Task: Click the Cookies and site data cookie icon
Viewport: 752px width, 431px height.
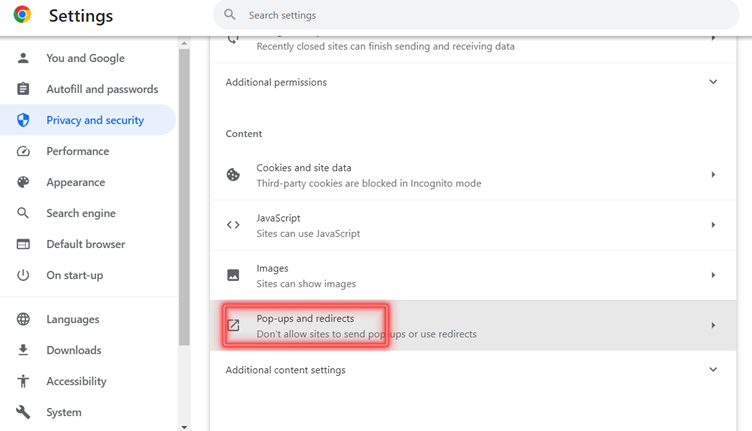Action: click(233, 175)
